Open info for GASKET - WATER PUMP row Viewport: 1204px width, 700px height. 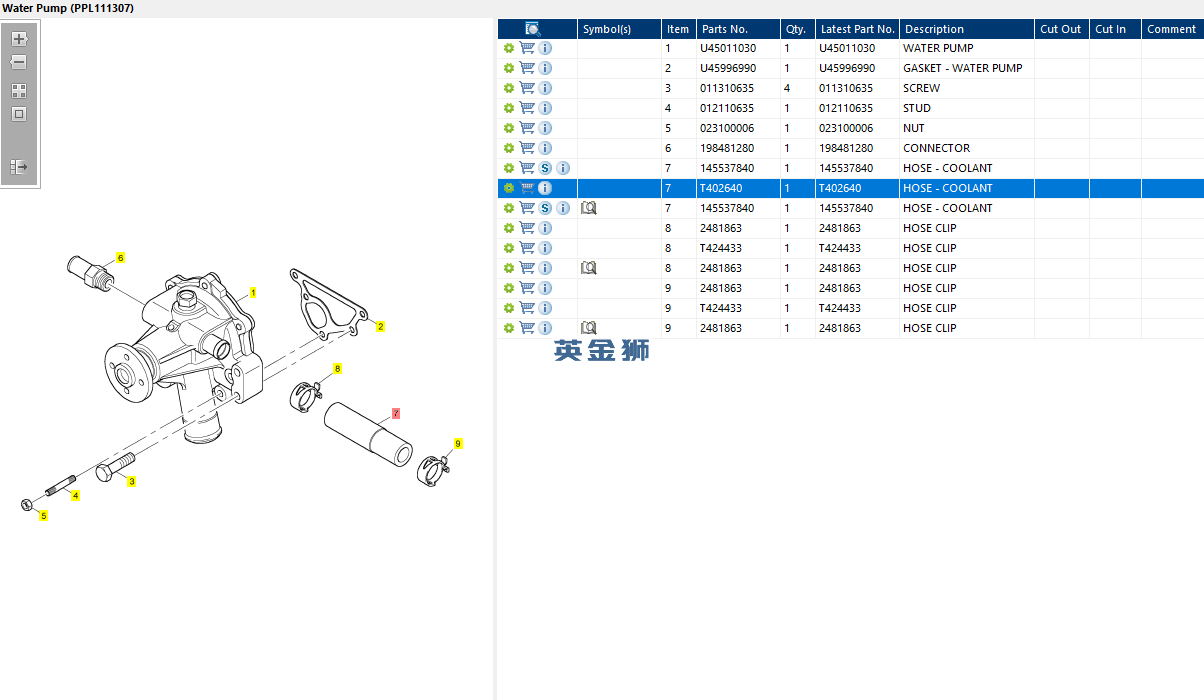[x=545, y=68]
